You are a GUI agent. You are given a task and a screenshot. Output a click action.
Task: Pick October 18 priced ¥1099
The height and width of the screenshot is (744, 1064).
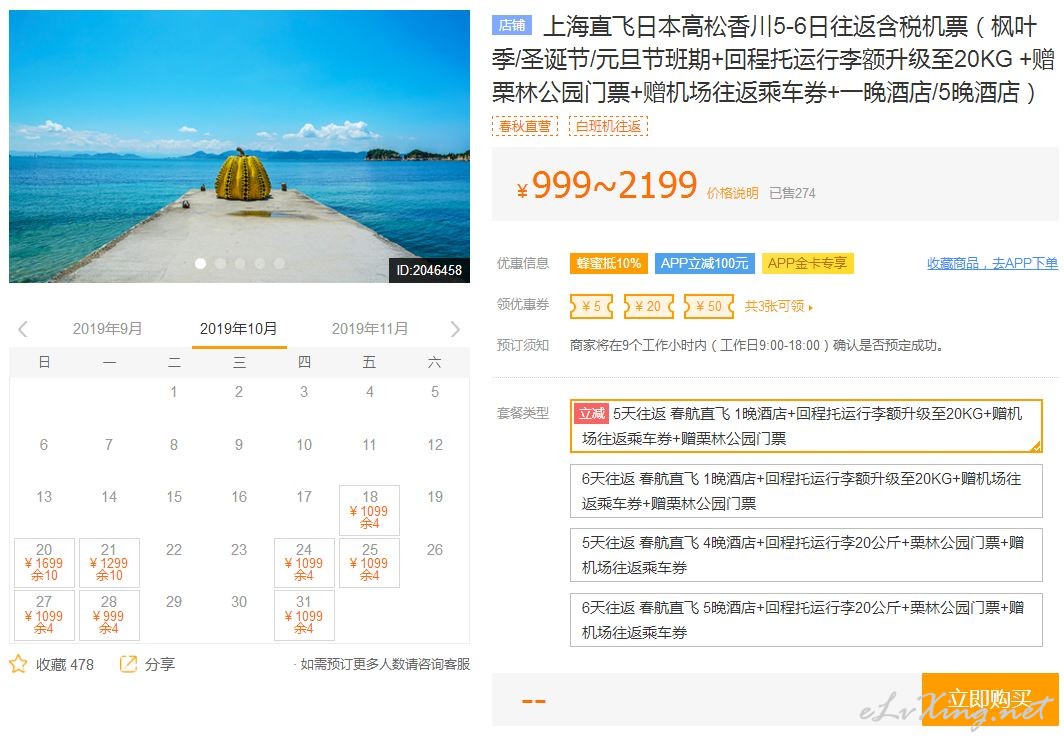[370, 510]
